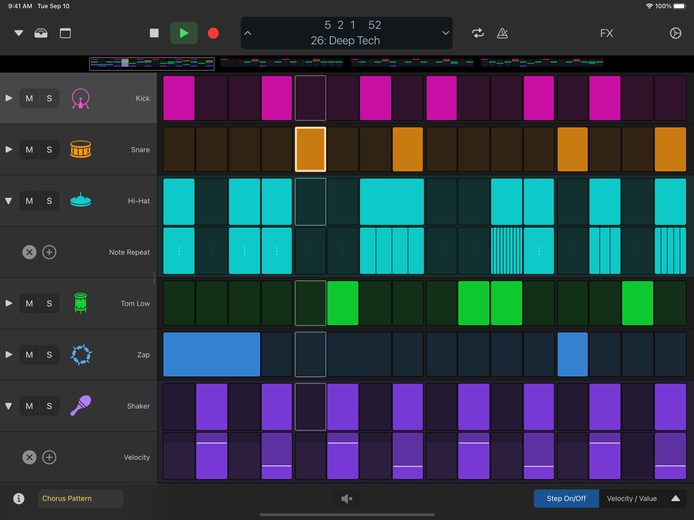Solo the Zap row
Image resolution: width=694 pixels, height=520 pixels.
[49, 354]
